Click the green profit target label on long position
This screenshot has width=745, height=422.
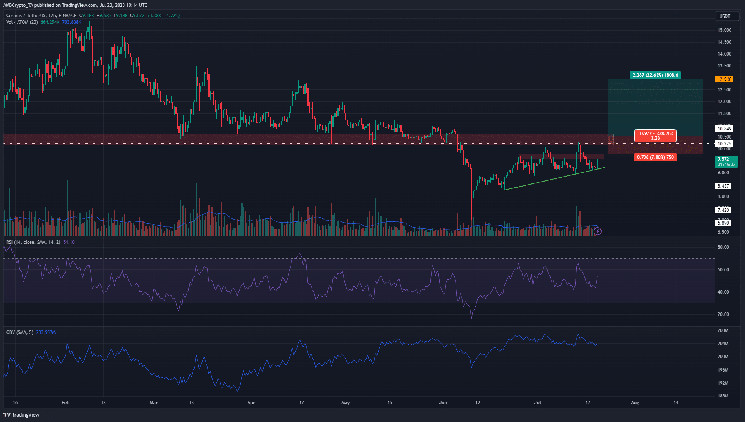click(655, 75)
